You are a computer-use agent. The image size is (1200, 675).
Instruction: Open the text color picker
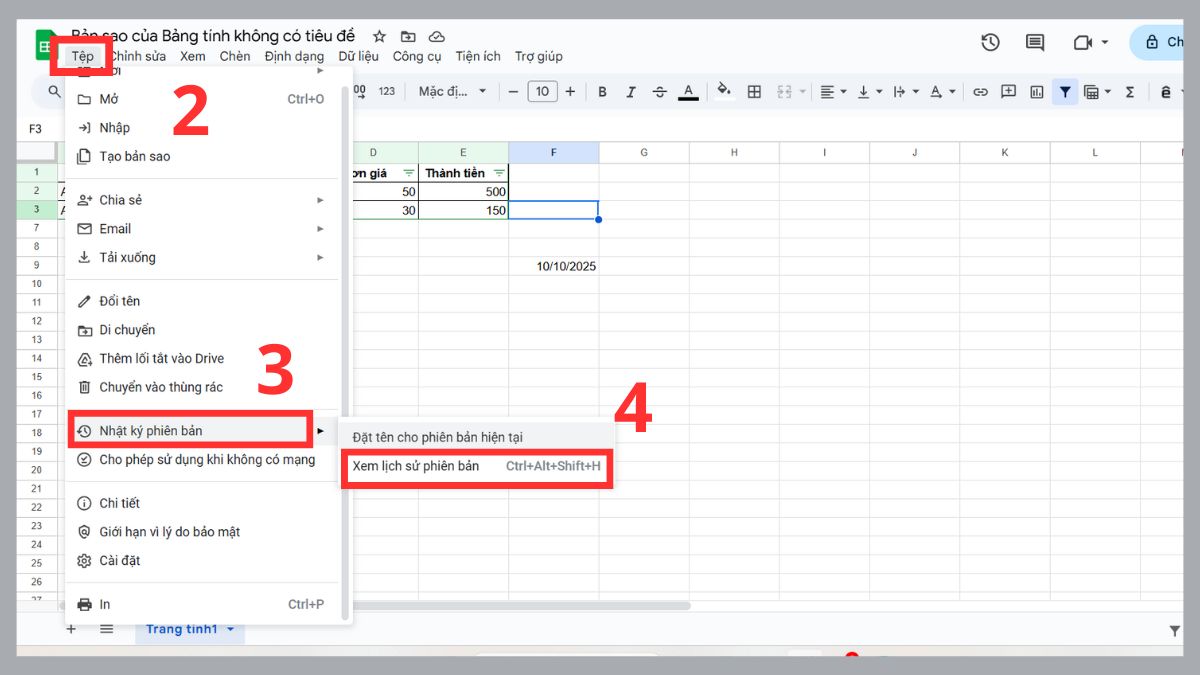688,92
